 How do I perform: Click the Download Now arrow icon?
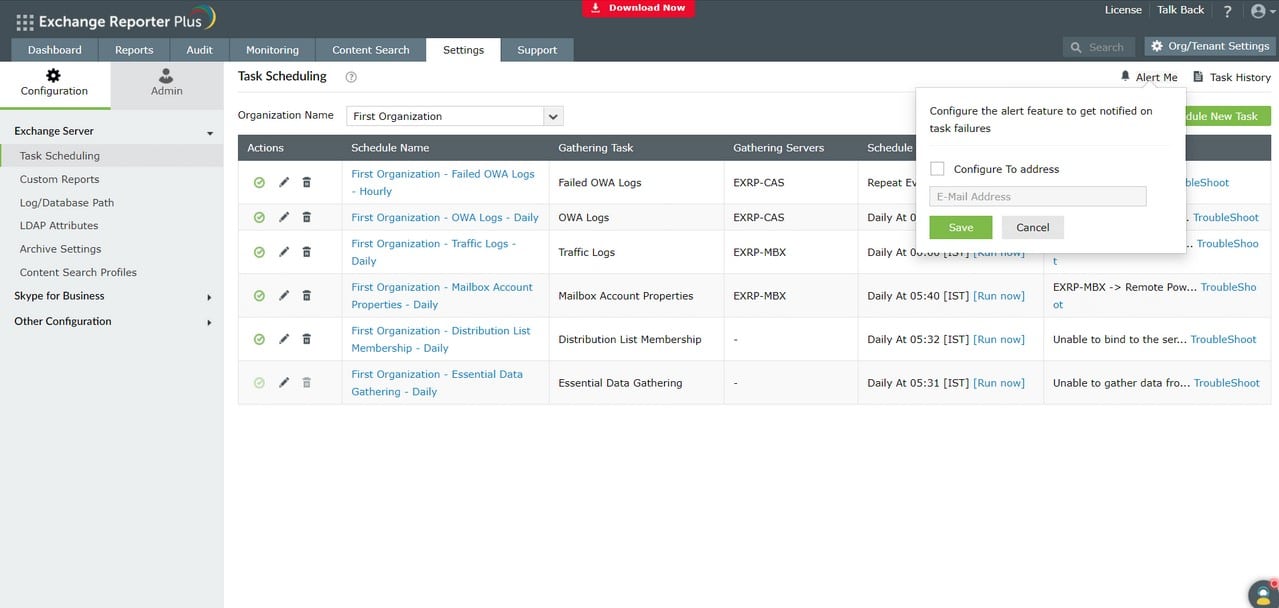[596, 7]
